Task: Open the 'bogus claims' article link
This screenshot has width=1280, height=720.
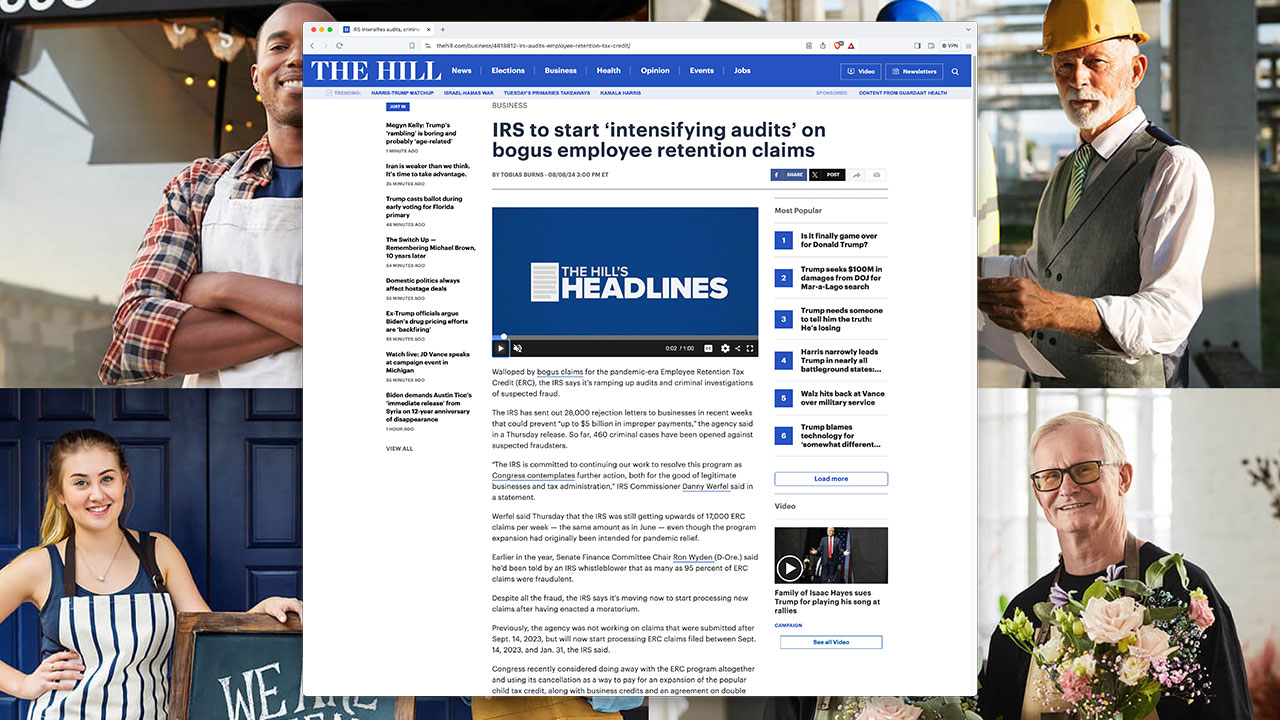Action: click(560, 372)
